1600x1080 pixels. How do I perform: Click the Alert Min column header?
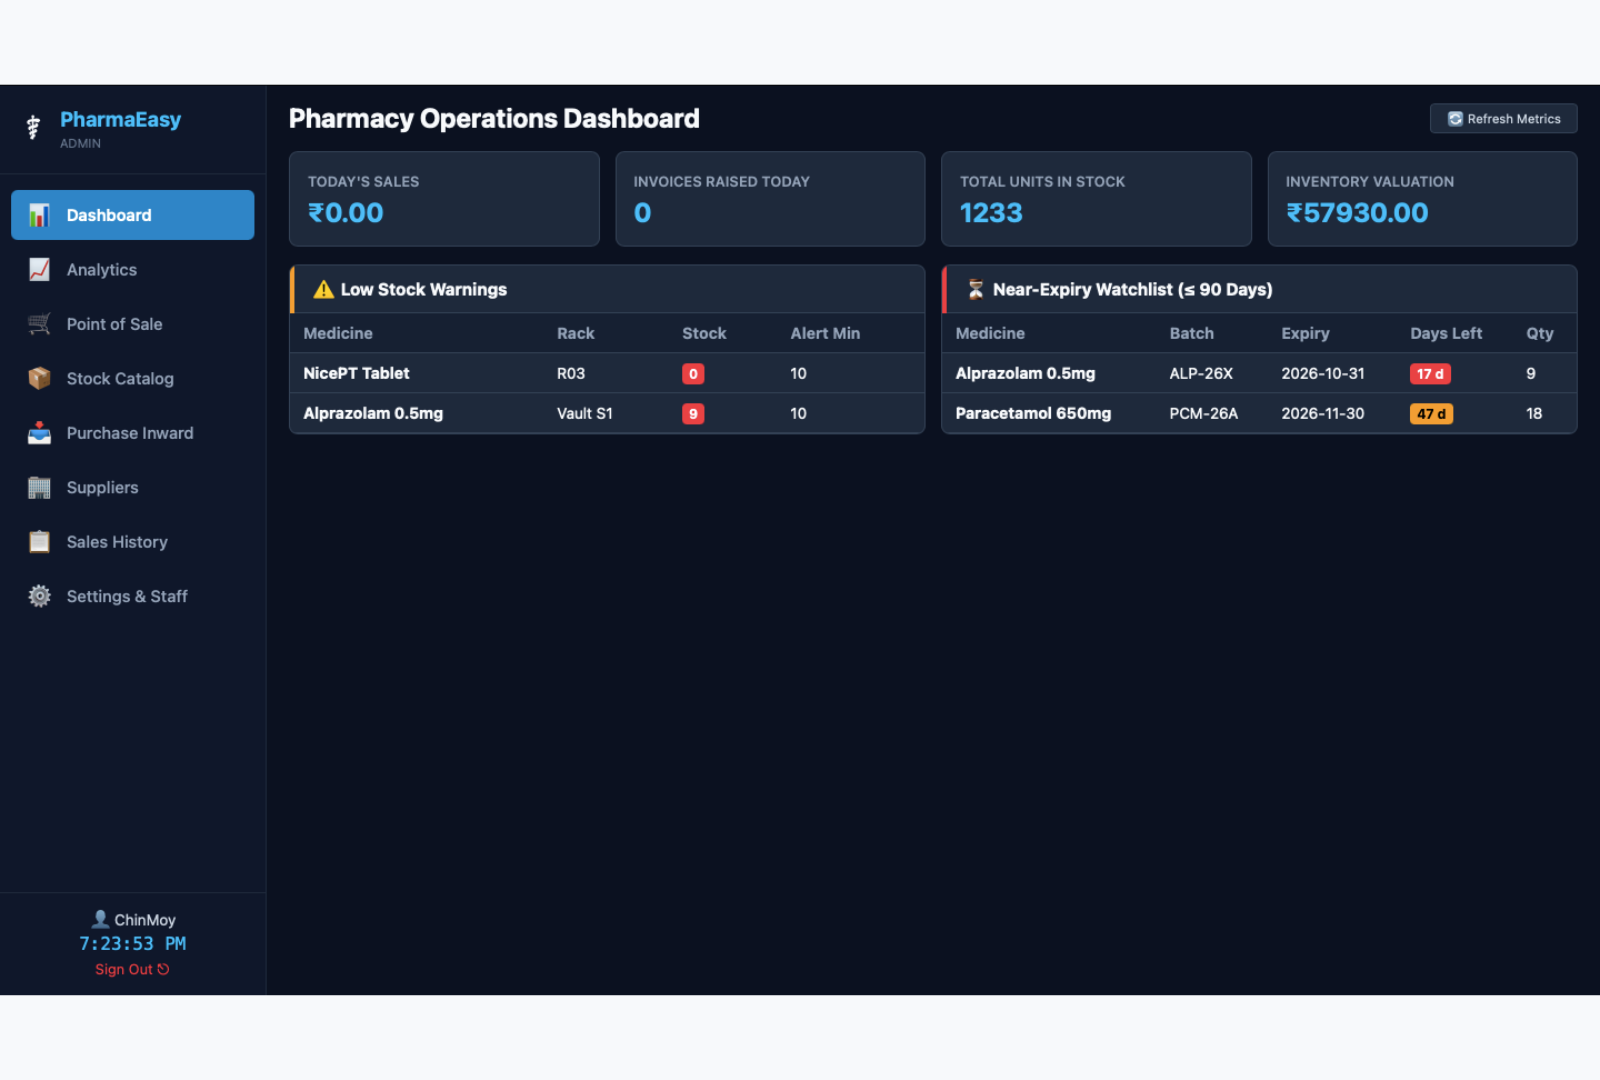[825, 333]
